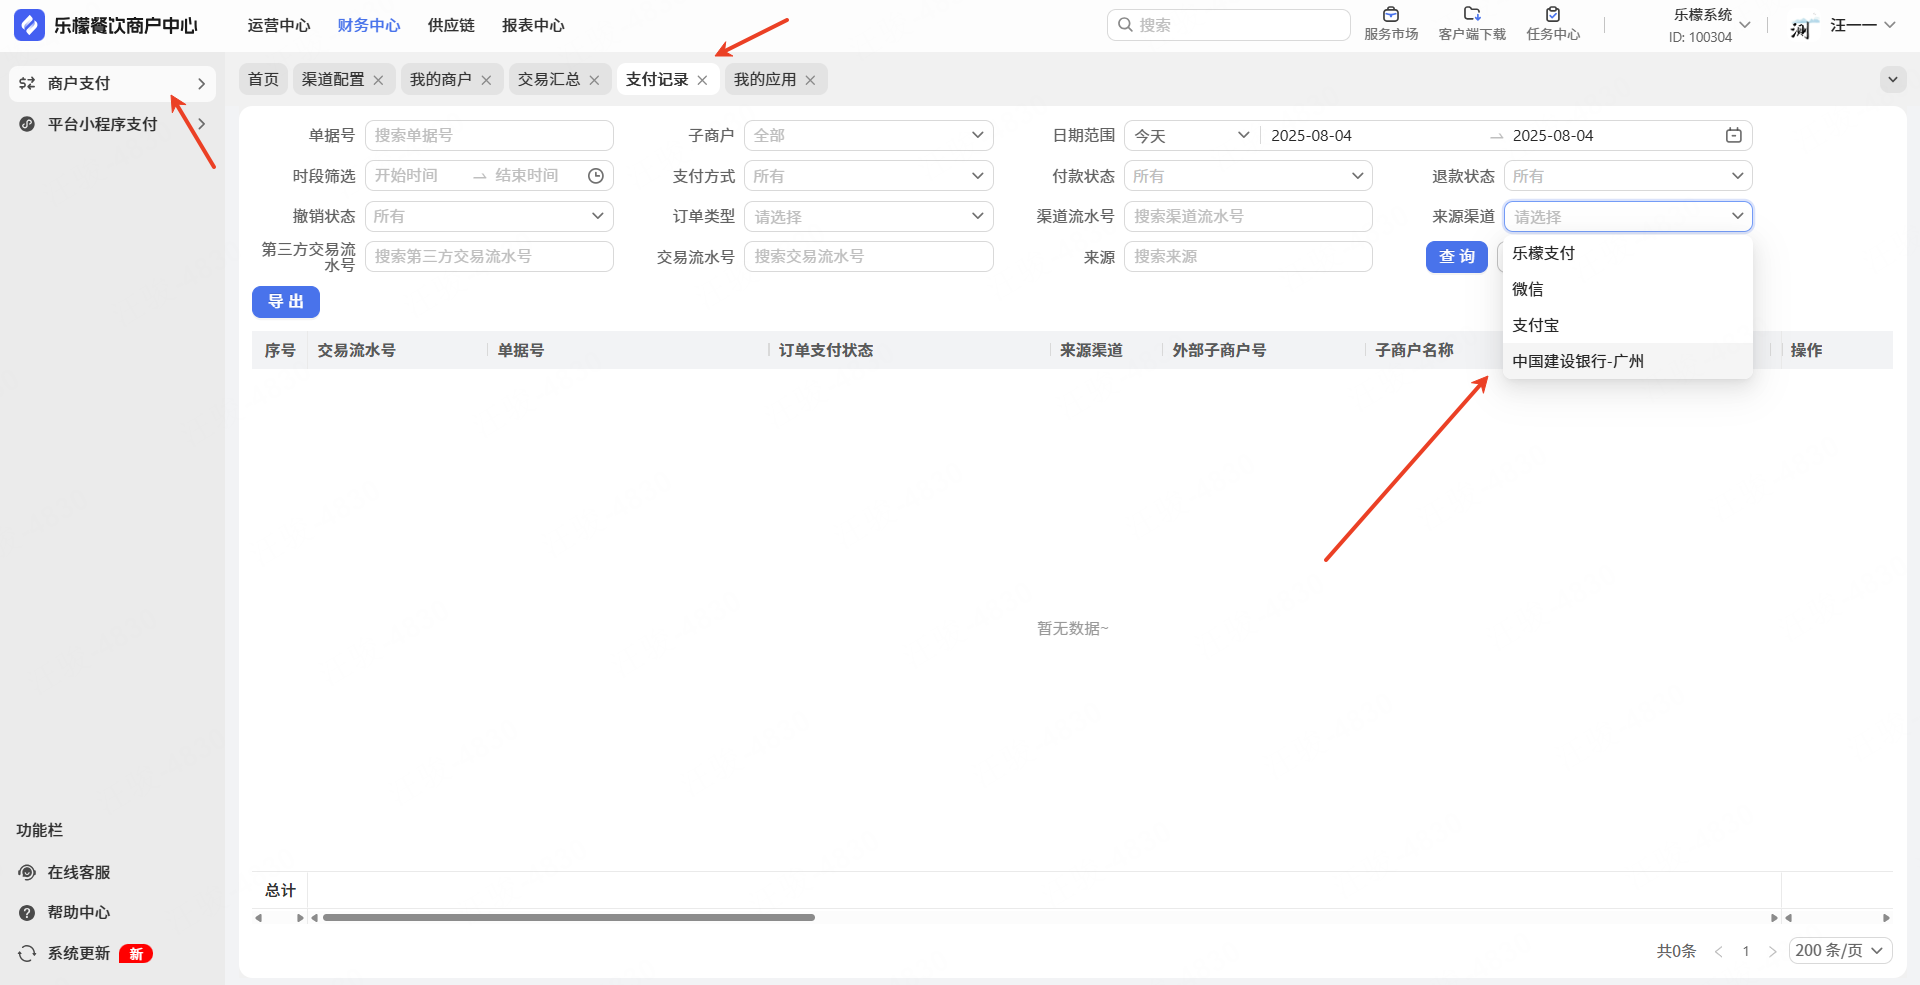The width and height of the screenshot is (1920, 985).
Task: Switch to the 首页 tab
Action: pyautogui.click(x=263, y=79)
